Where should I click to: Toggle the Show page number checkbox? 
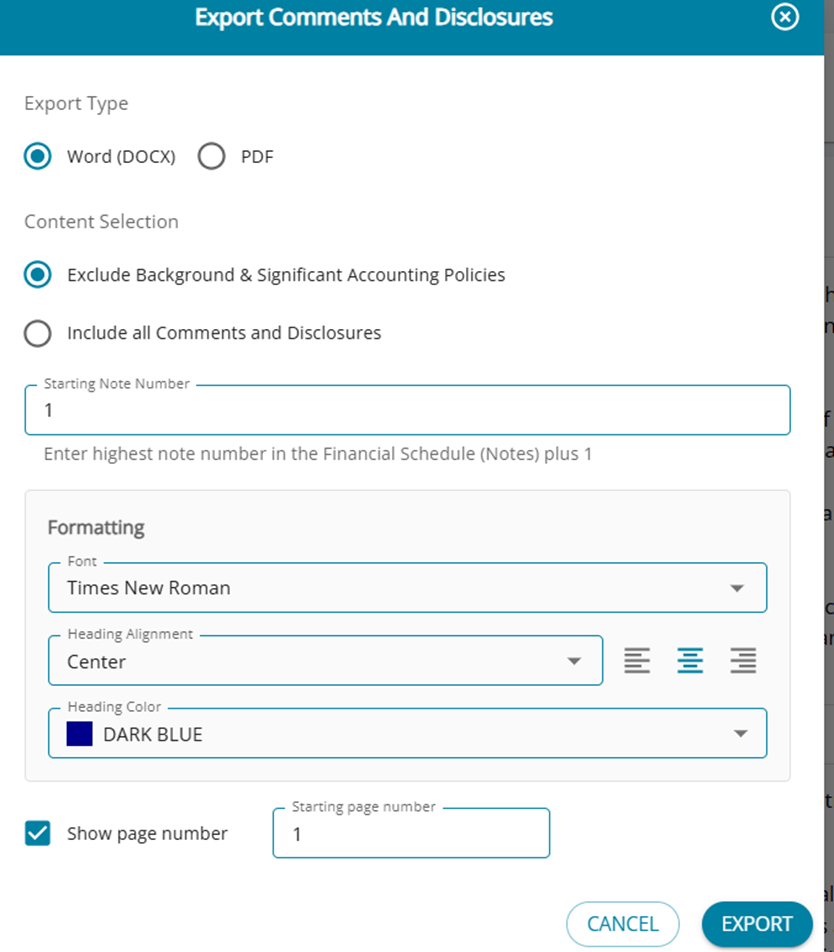point(38,833)
